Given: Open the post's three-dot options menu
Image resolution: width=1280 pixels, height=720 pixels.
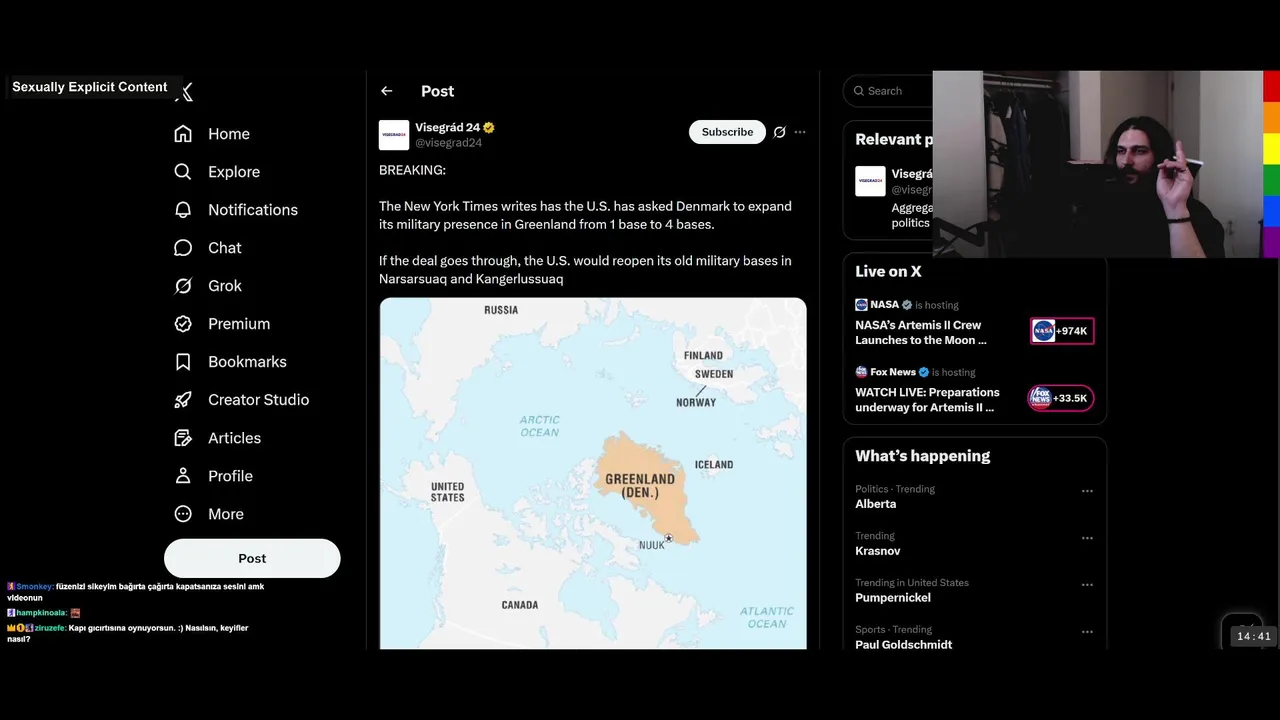Looking at the screenshot, I should (800, 132).
